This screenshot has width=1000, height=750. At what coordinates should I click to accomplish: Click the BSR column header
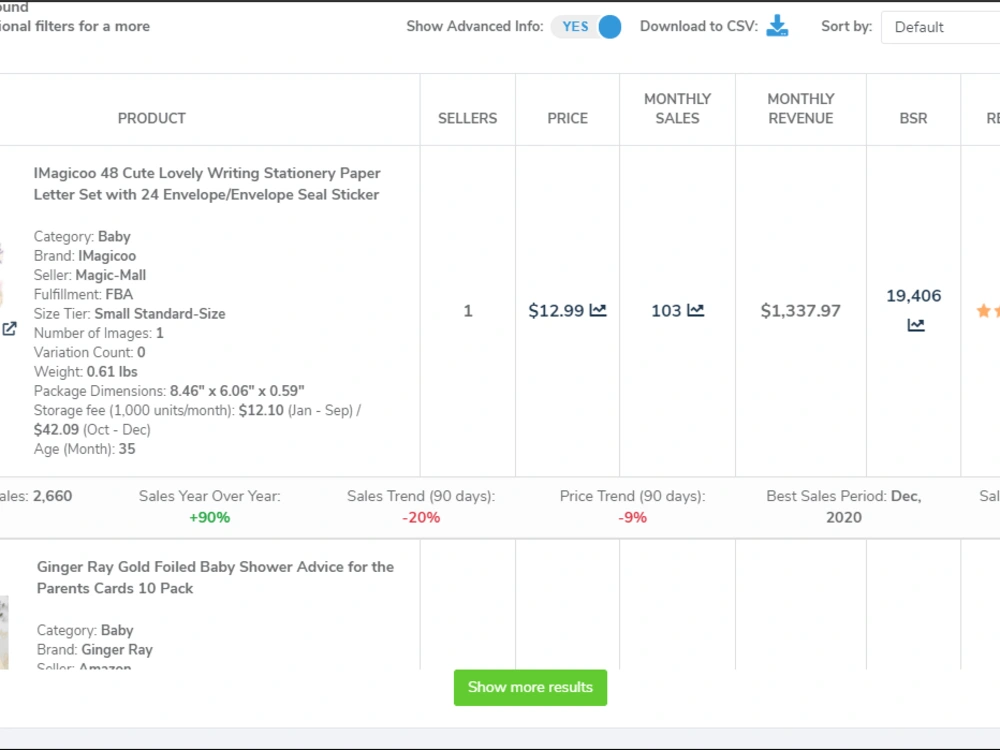click(913, 118)
